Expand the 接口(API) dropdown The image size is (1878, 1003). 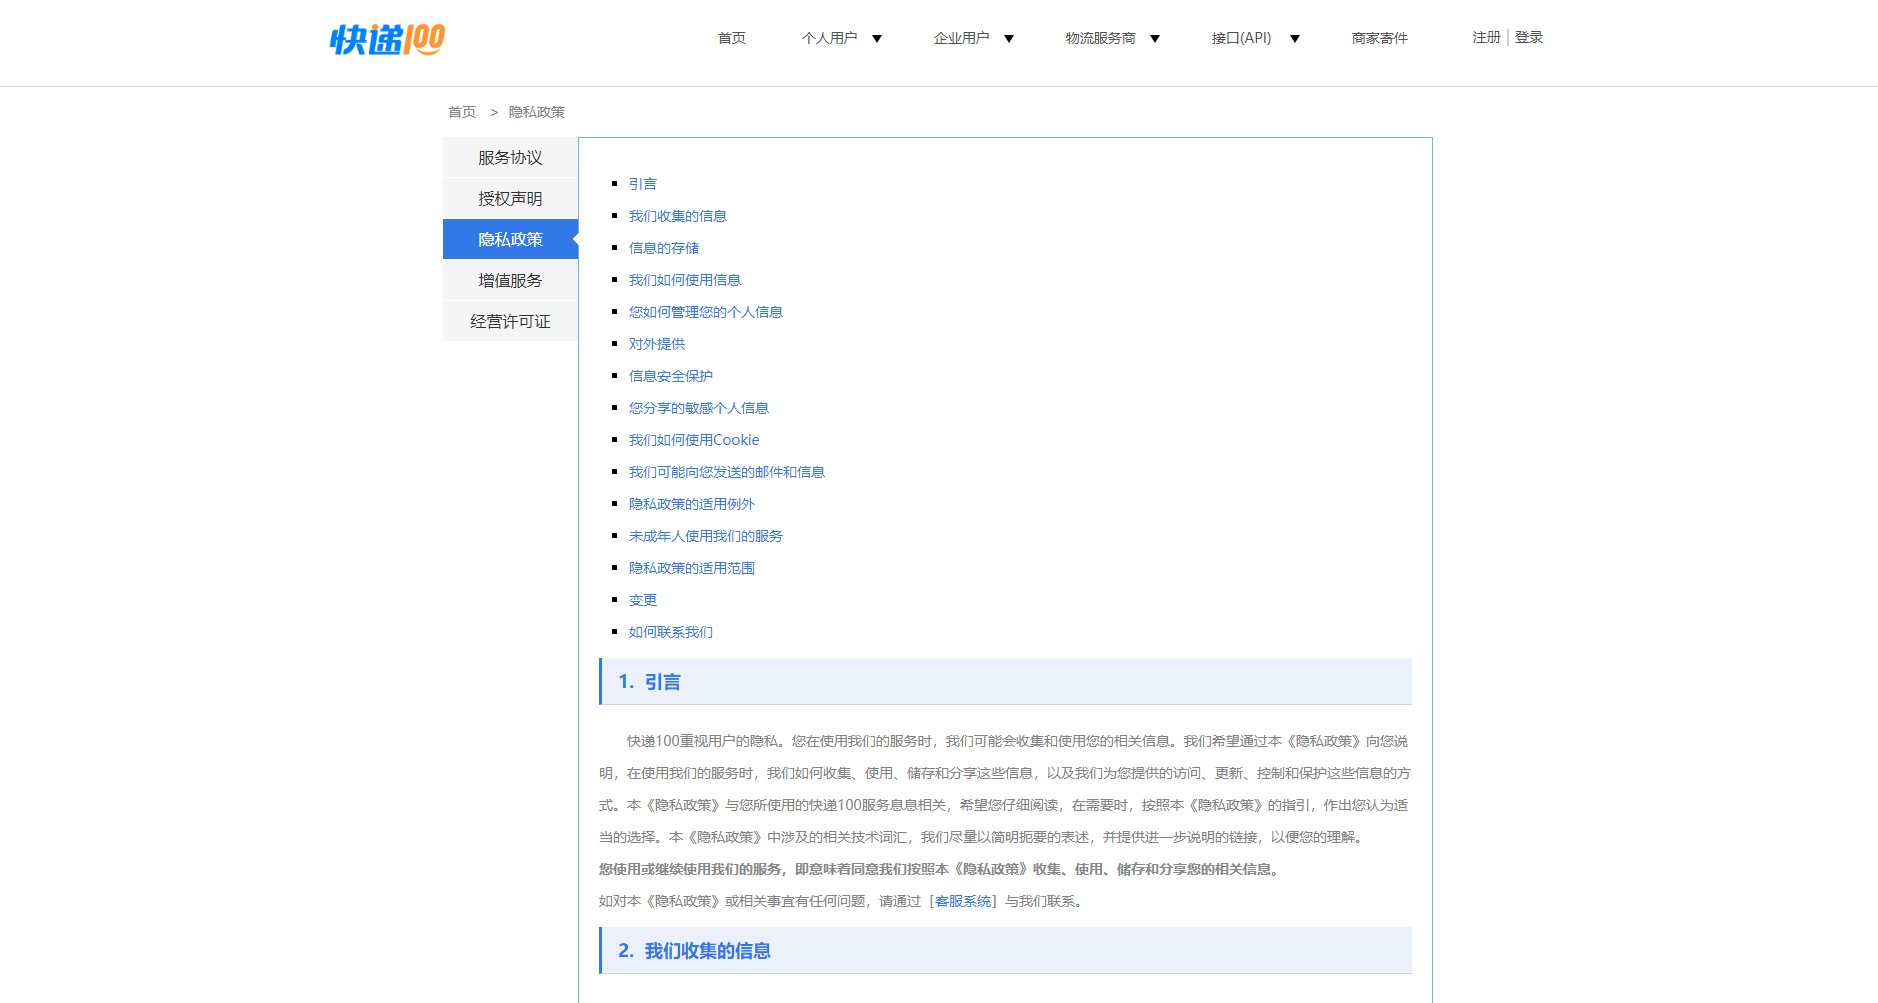(x=1242, y=38)
